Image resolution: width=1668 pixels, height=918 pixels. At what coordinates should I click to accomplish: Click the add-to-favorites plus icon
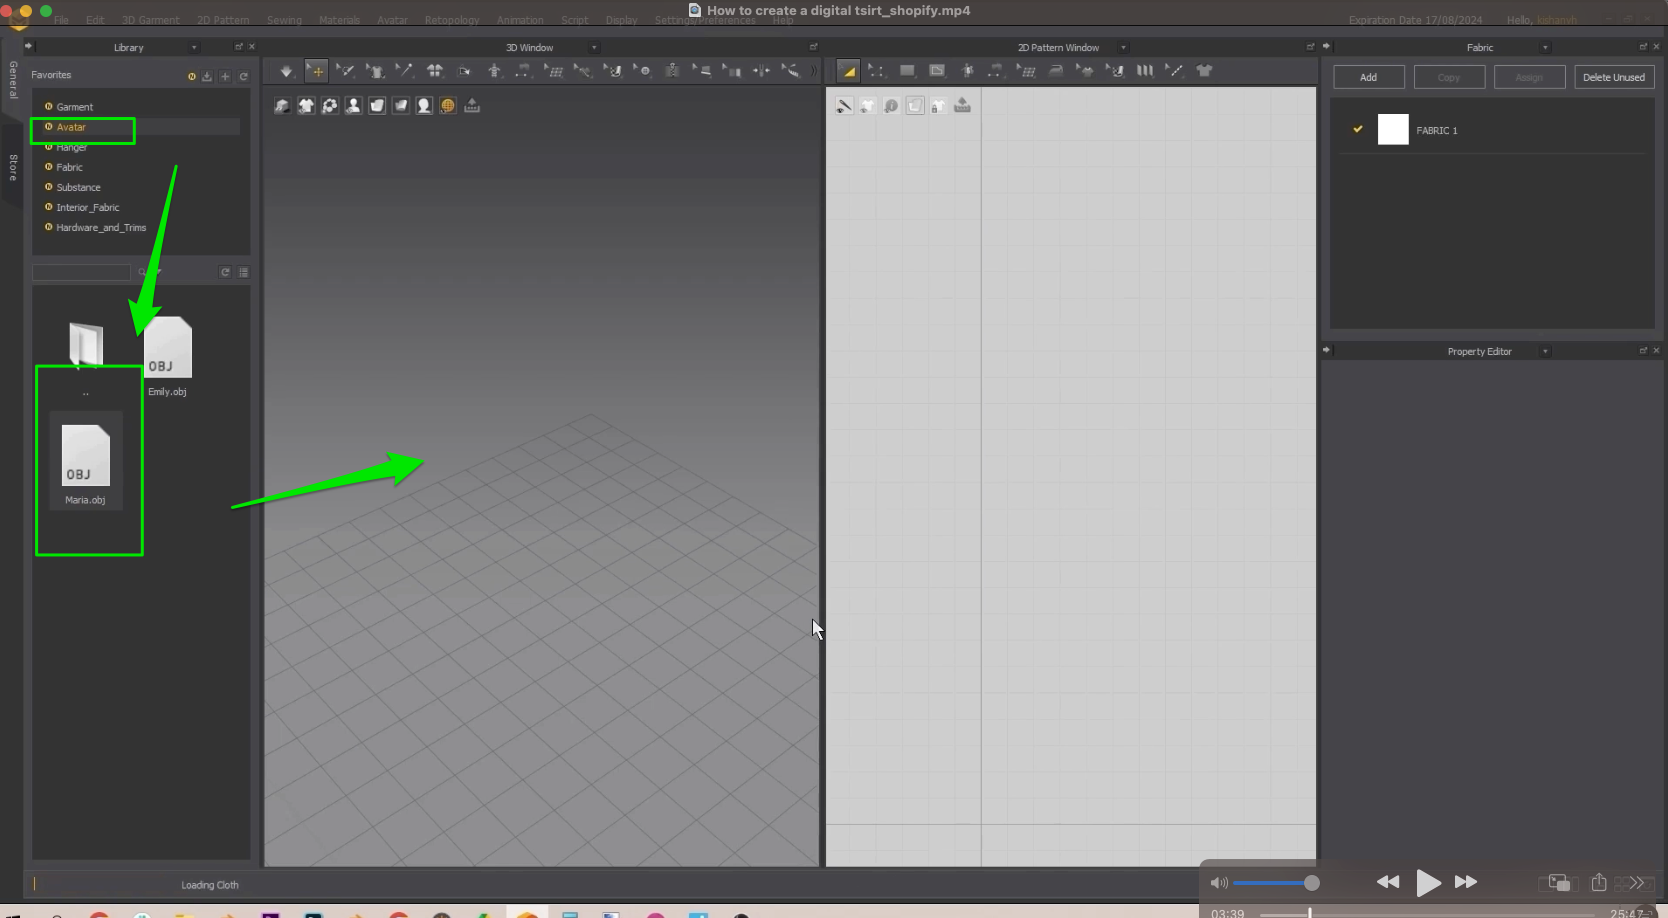[x=225, y=76]
